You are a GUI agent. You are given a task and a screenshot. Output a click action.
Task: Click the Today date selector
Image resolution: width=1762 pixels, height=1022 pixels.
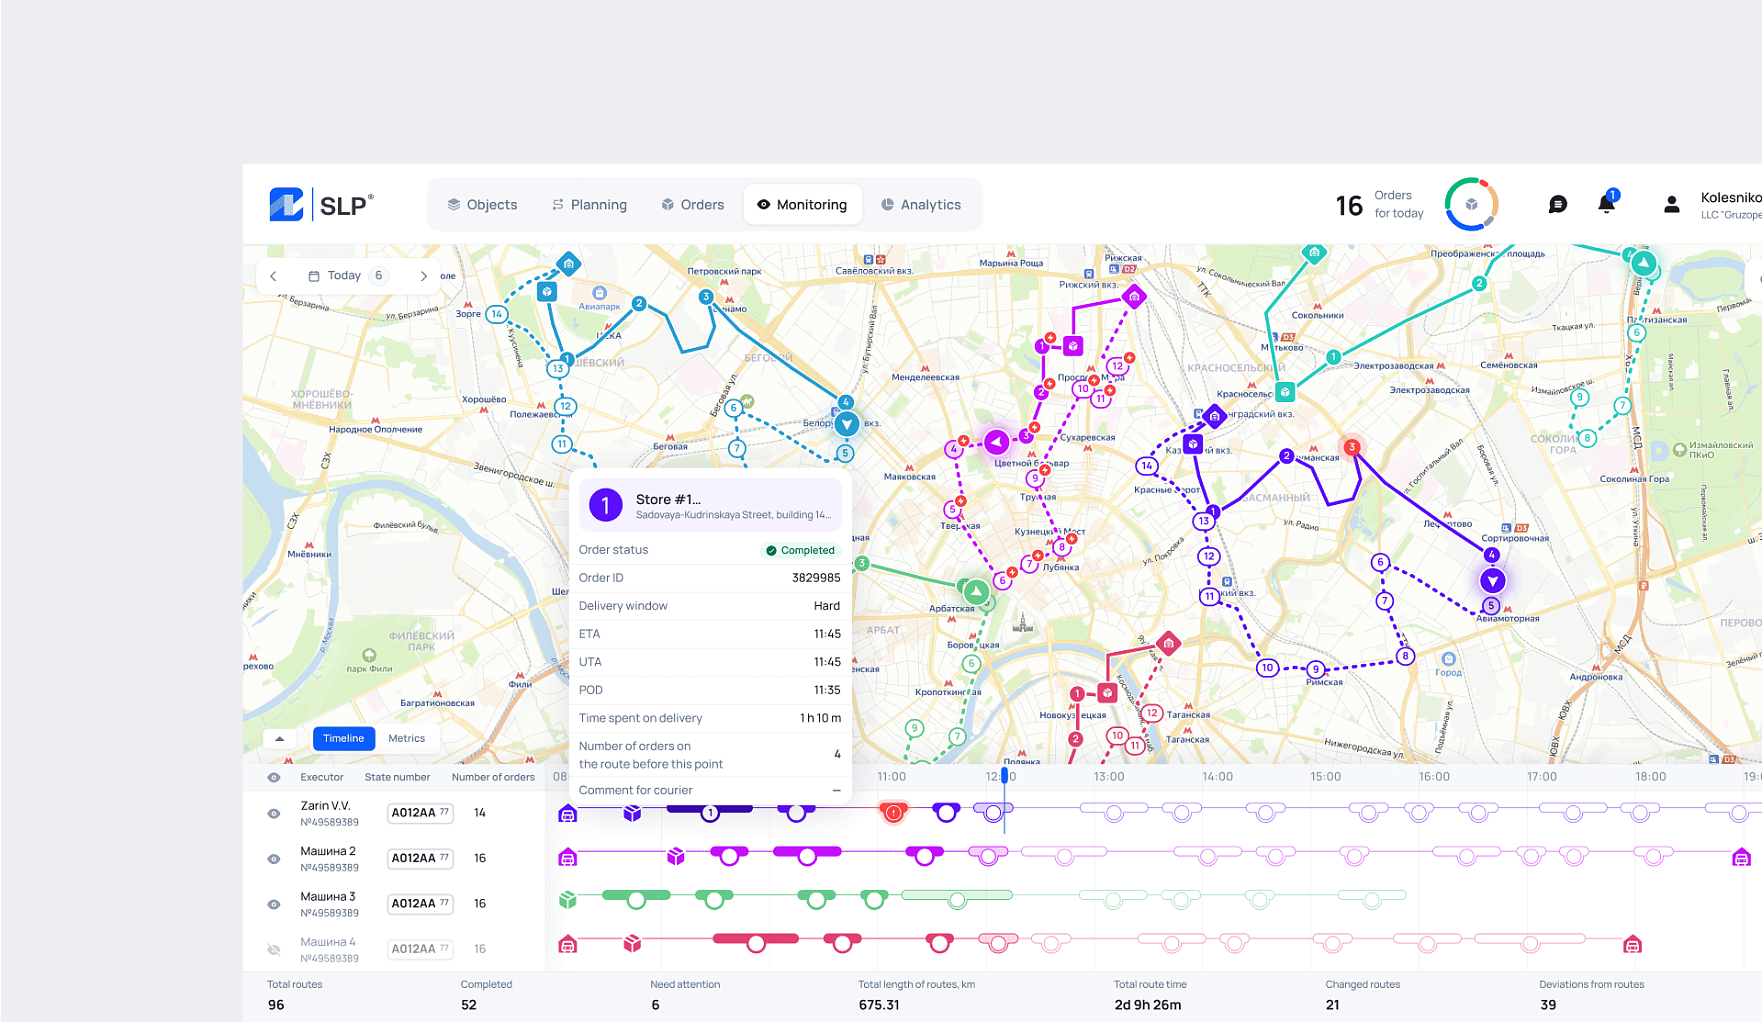(x=344, y=275)
